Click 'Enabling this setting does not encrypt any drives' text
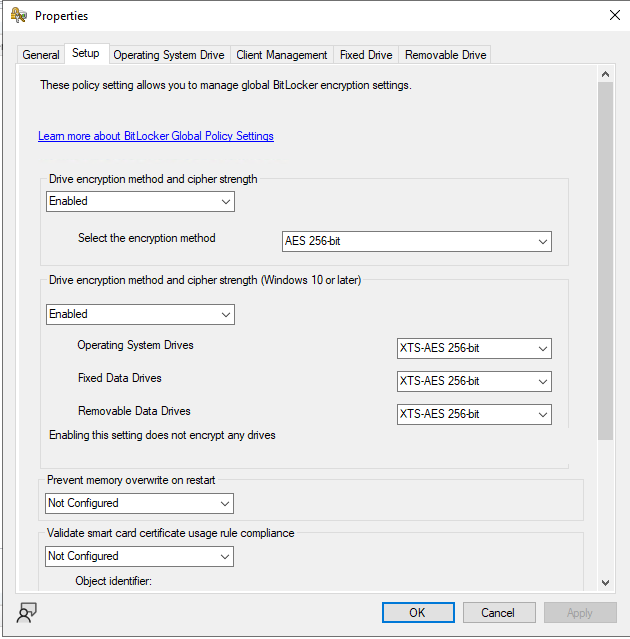The width and height of the screenshot is (630, 639). tap(162, 435)
